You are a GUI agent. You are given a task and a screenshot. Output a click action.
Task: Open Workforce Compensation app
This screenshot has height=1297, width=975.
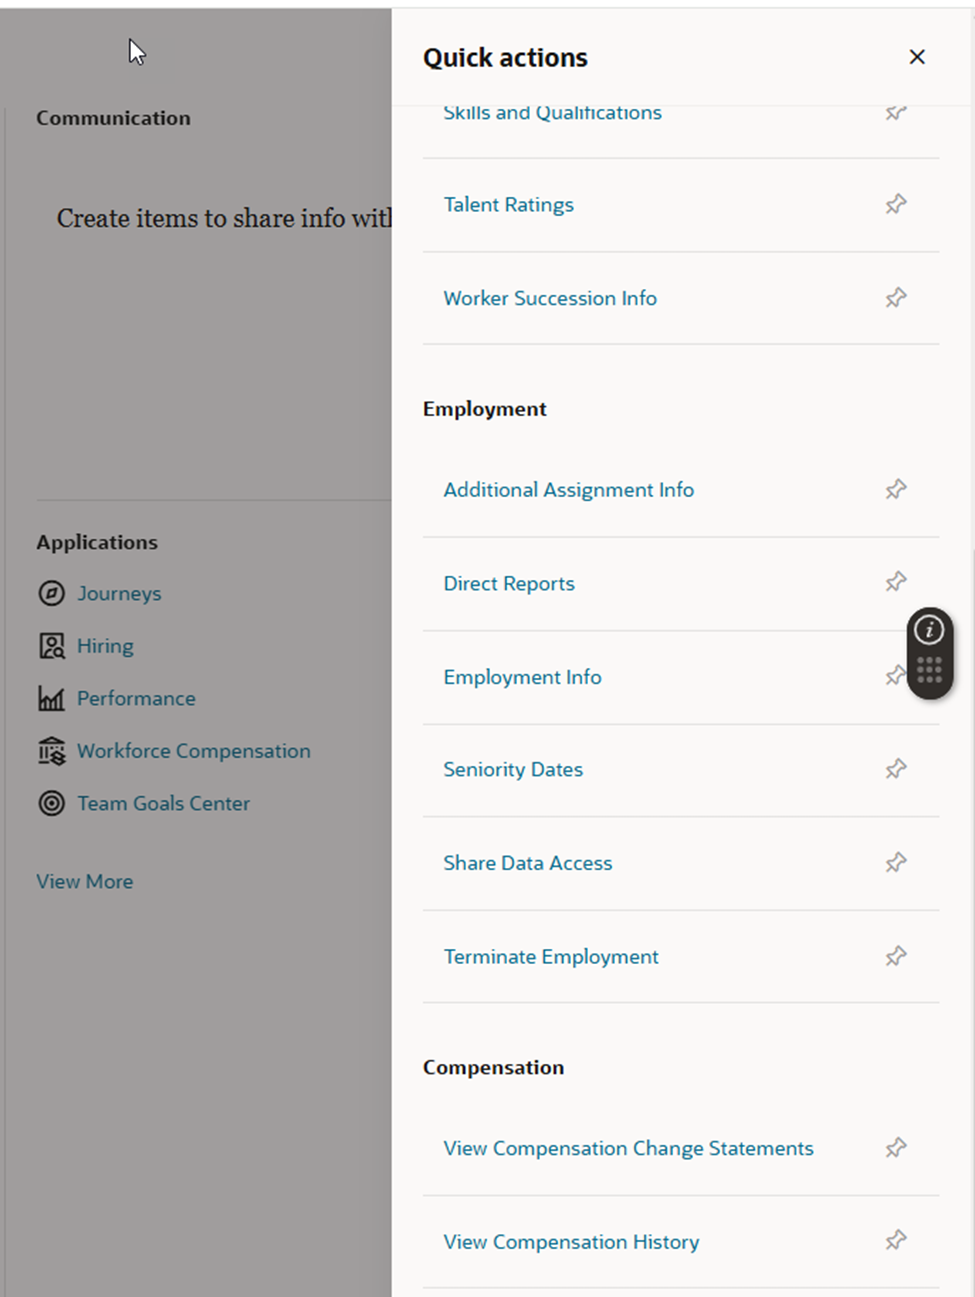(194, 751)
